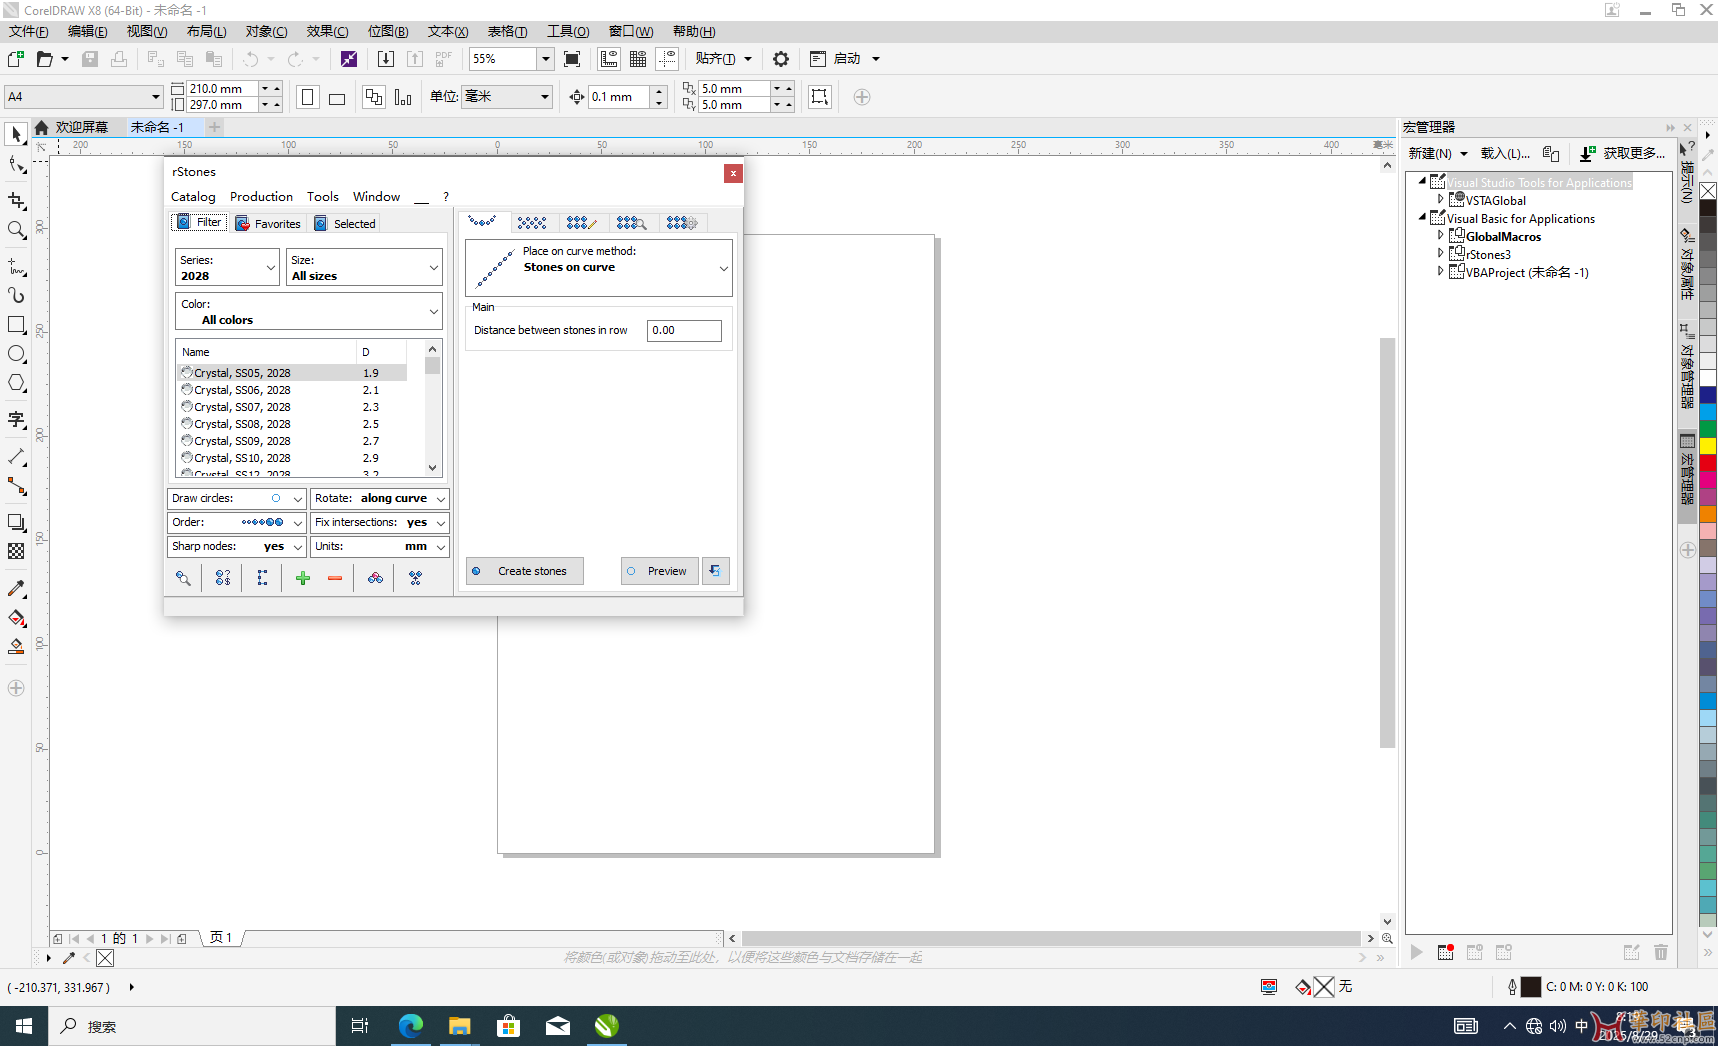Viewport: 1718px width, 1046px height.
Task: Click the delete macro trash icon
Action: (1661, 952)
